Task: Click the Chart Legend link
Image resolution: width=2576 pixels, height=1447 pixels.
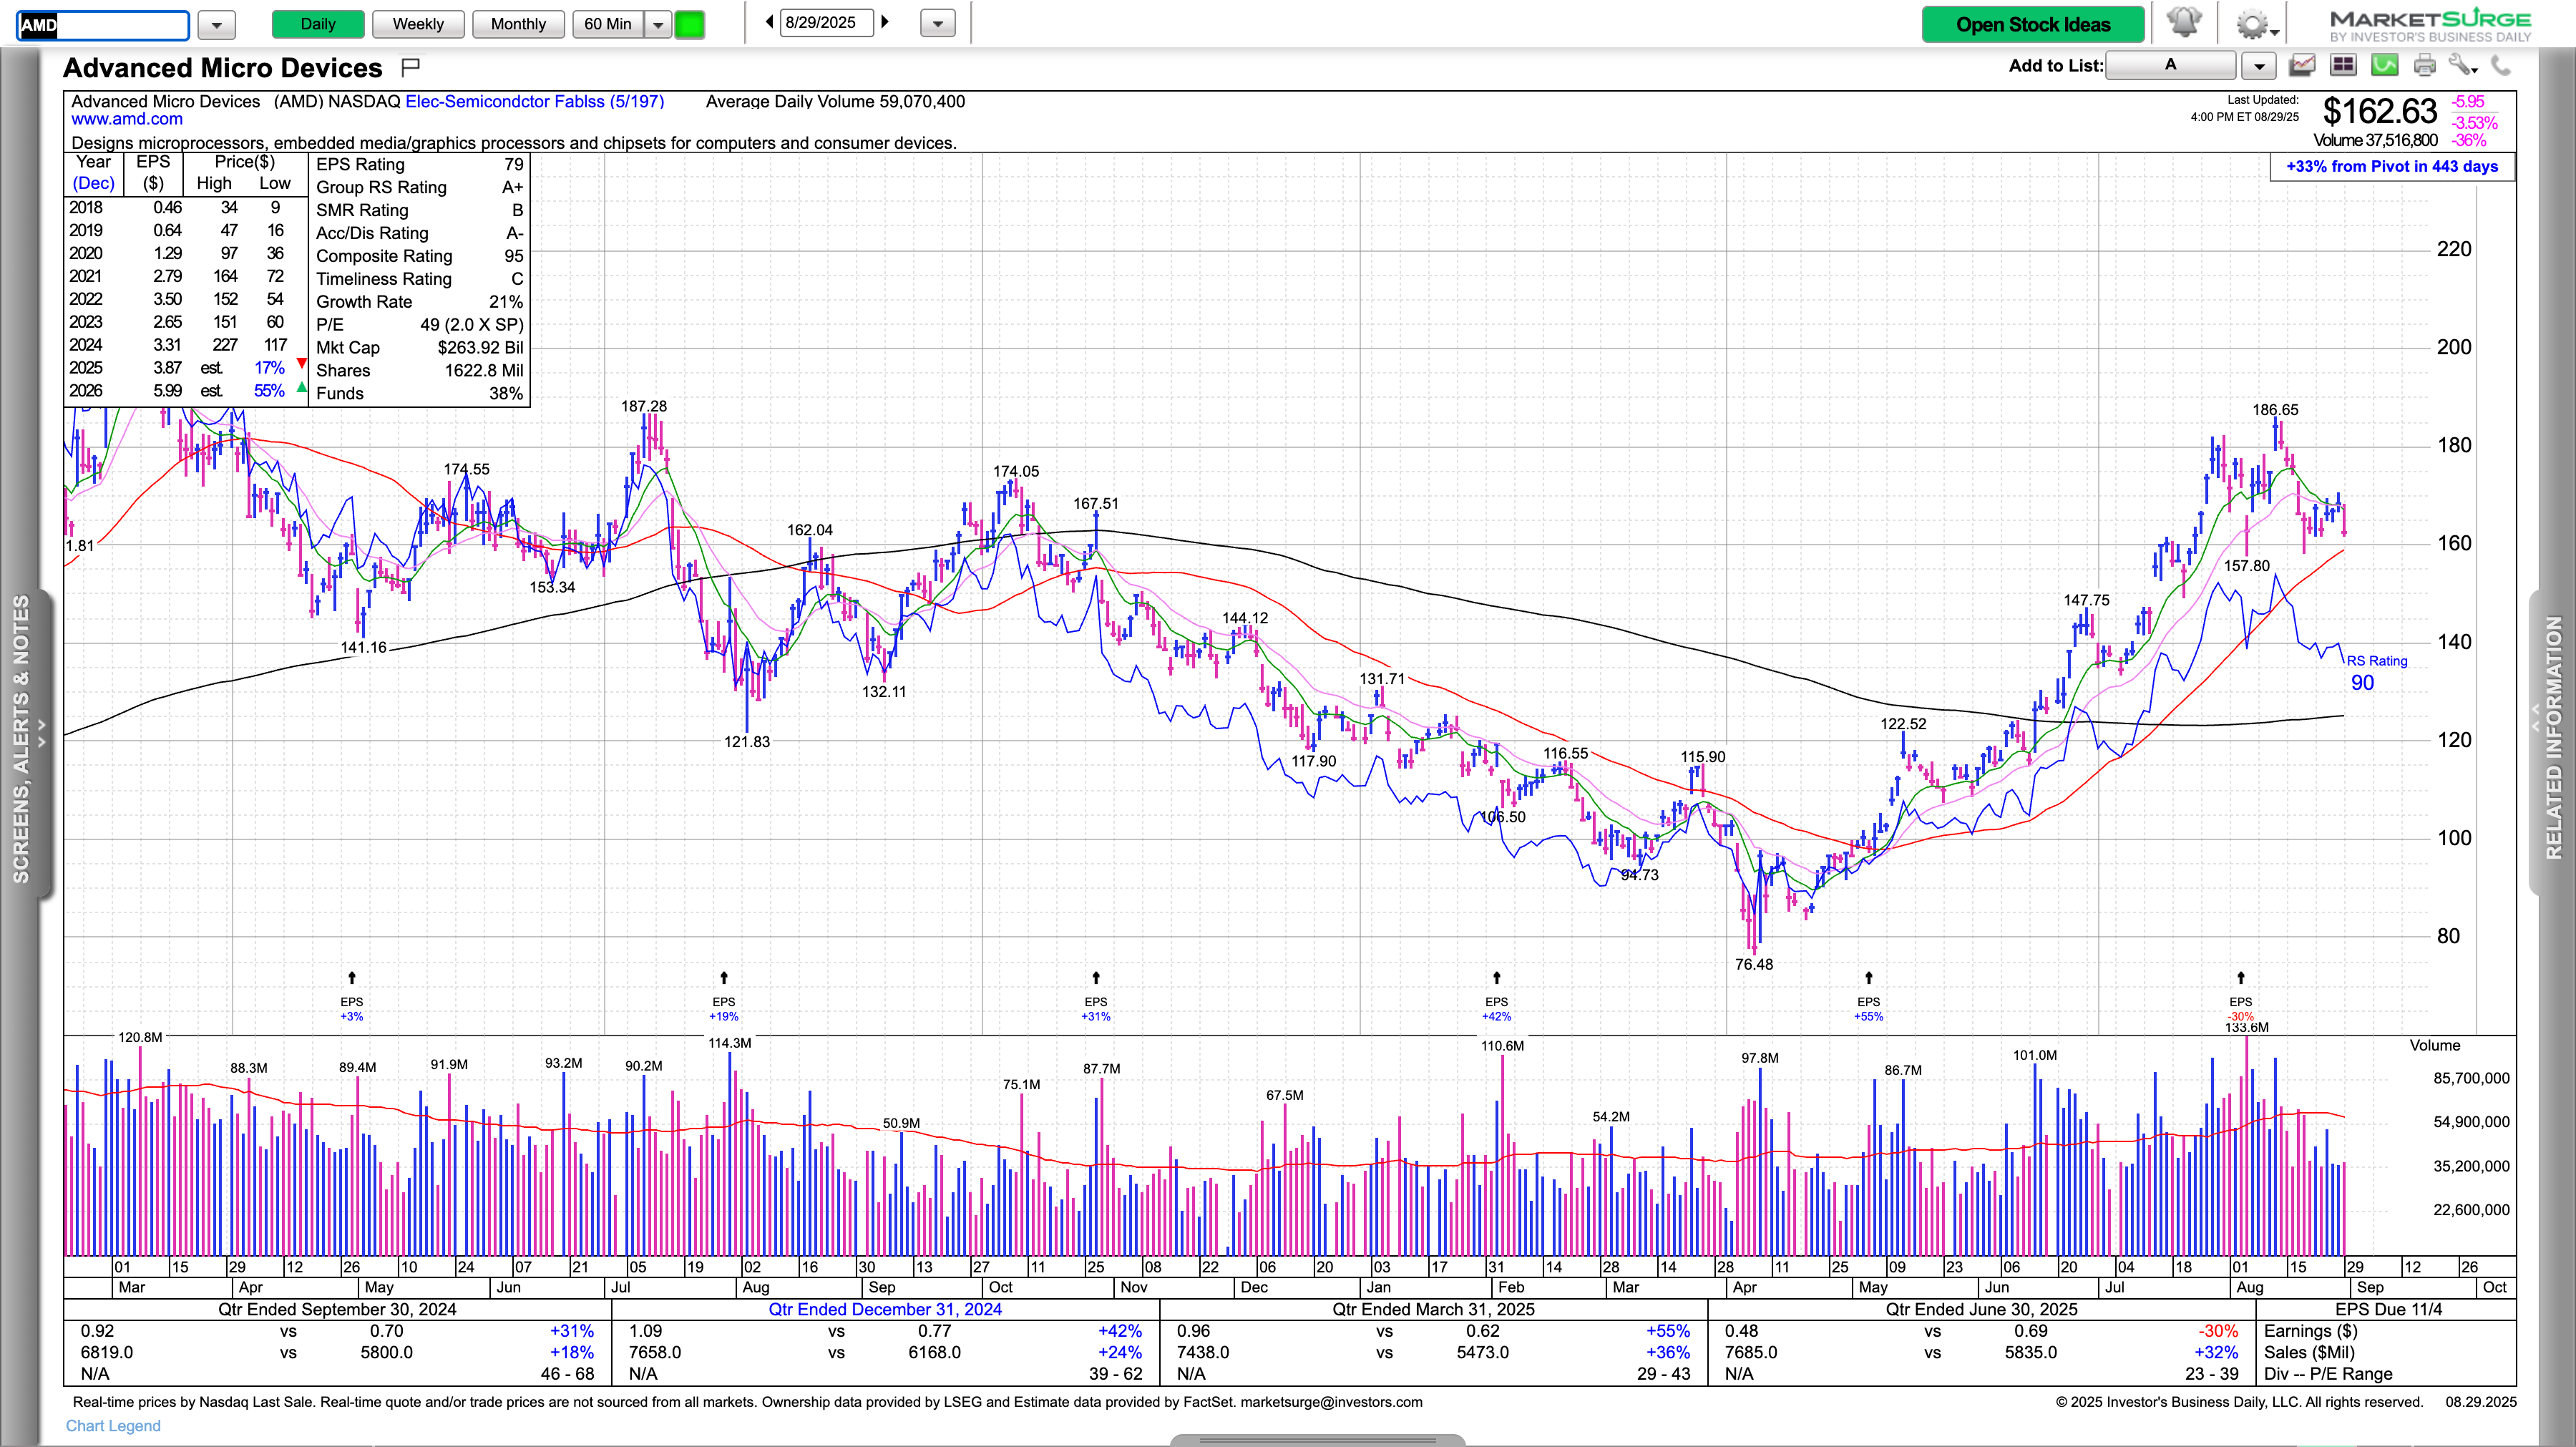Action: [113, 1425]
